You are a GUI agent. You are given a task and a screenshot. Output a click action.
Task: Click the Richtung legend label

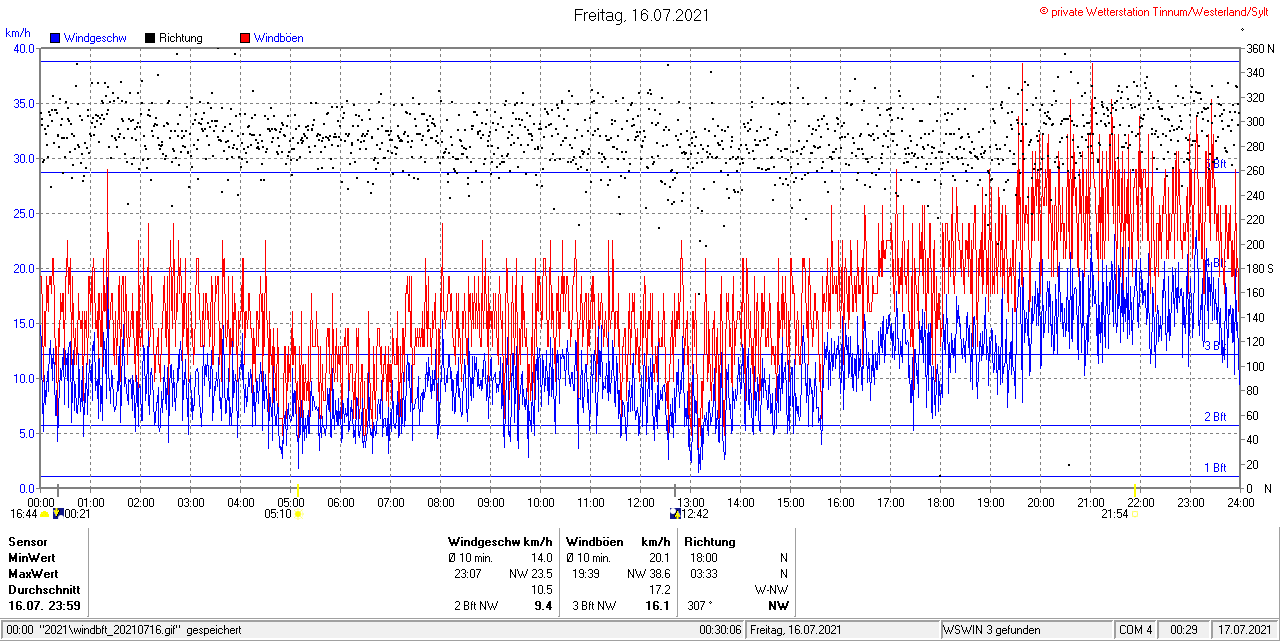coord(181,38)
